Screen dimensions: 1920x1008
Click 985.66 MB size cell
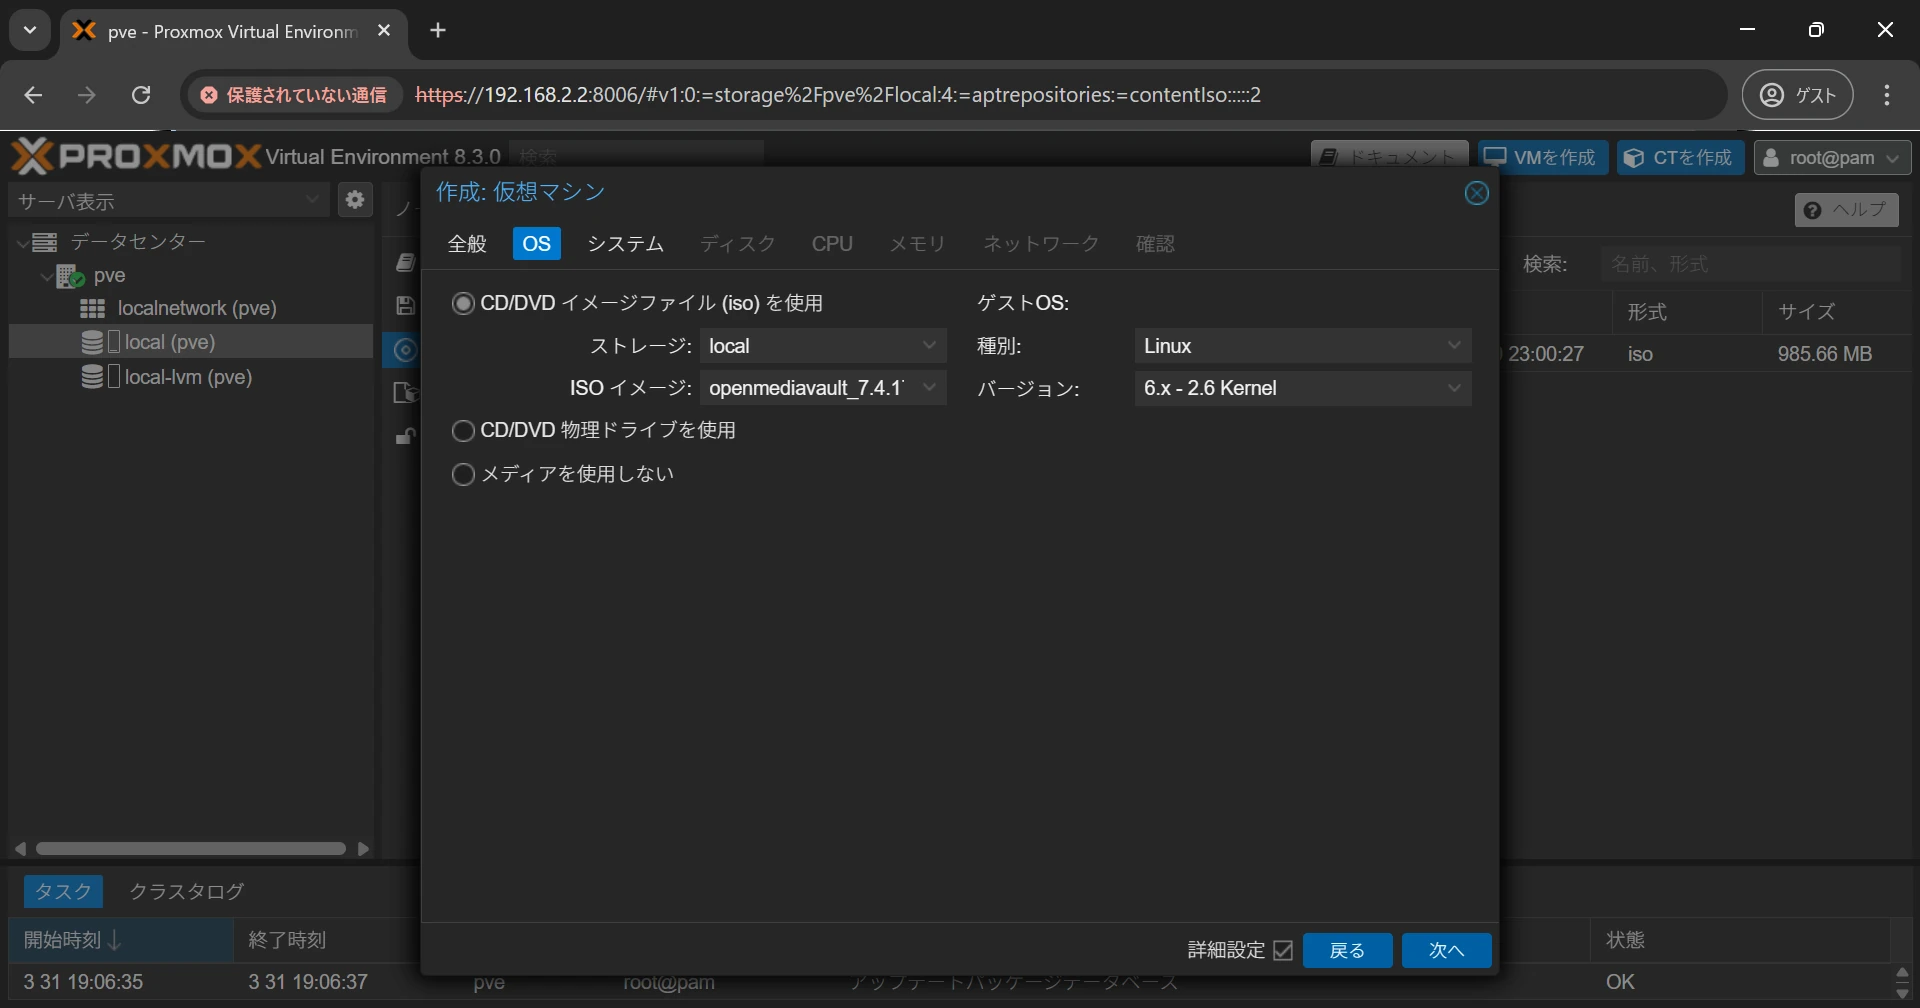point(1824,354)
